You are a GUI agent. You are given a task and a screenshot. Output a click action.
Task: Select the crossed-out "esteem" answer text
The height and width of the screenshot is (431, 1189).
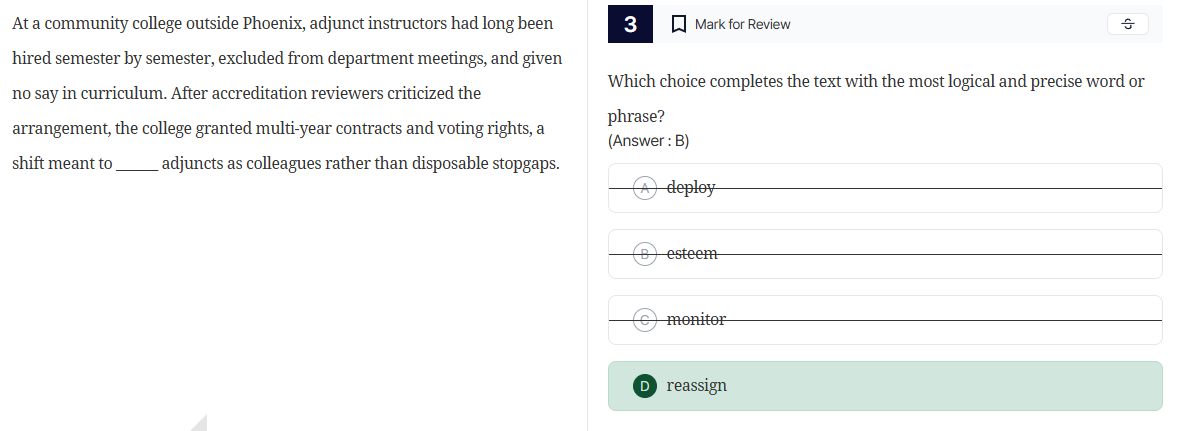692,253
